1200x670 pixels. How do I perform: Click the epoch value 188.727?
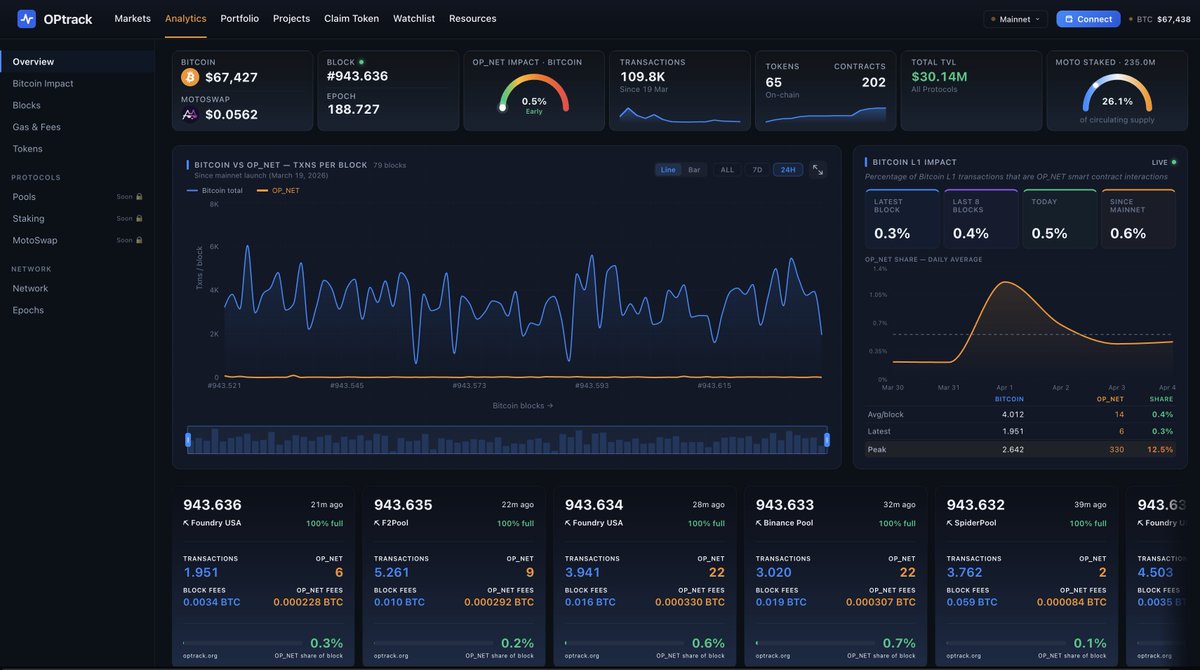tap(353, 109)
